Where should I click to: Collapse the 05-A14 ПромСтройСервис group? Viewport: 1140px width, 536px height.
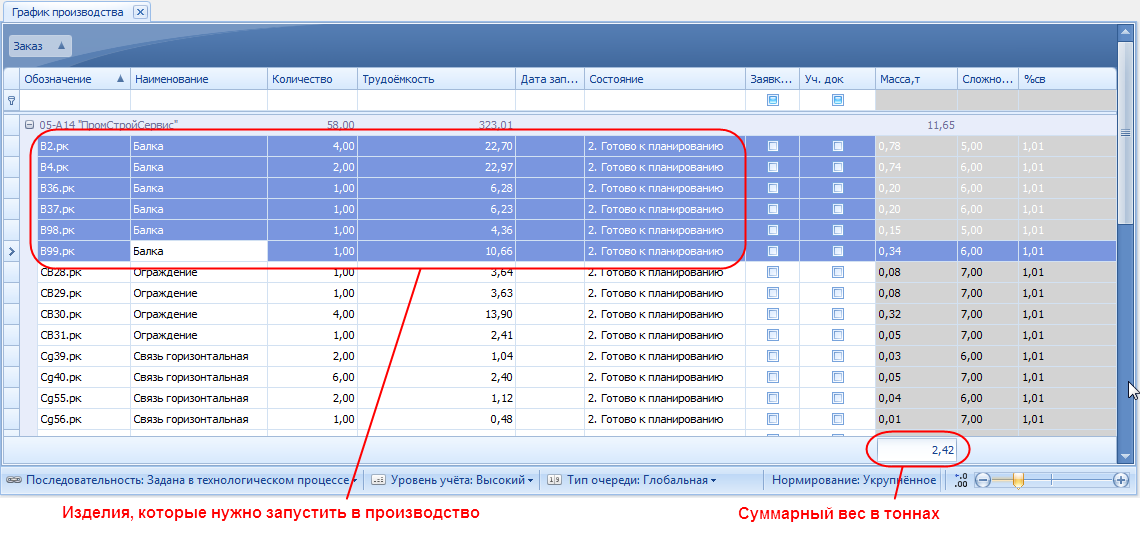pyautogui.click(x=29, y=125)
